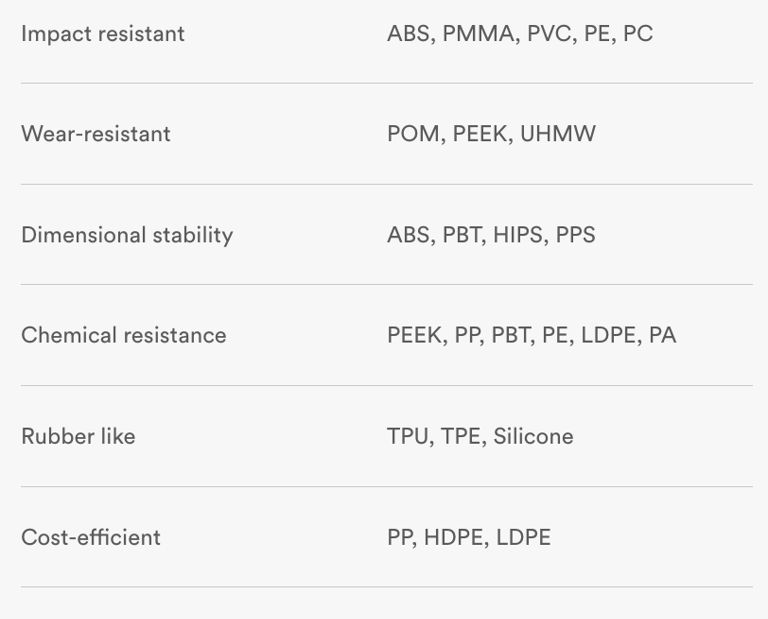Click Silicone in the Rubber like row
This screenshot has width=768, height=619.
click(533, 436)
